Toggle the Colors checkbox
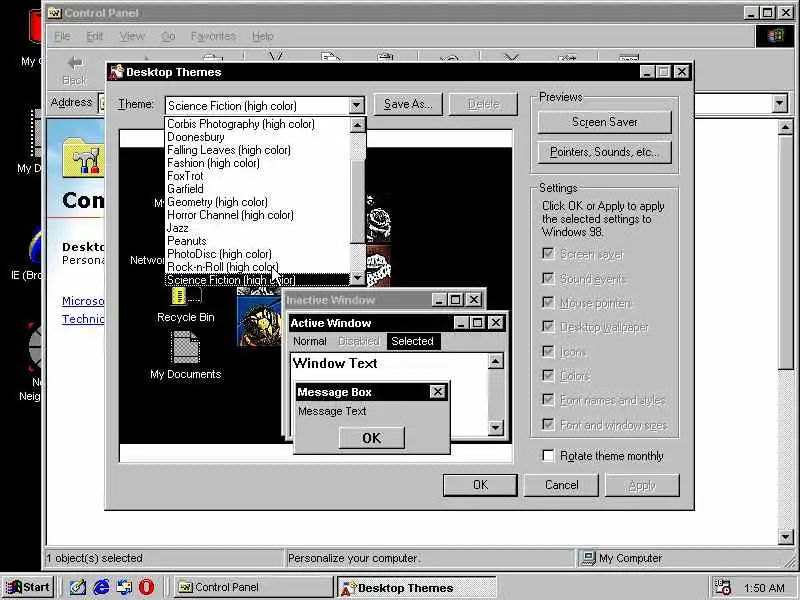Image resolution: width=800 pixels, height=600 pixels. (x=548, y=376)
